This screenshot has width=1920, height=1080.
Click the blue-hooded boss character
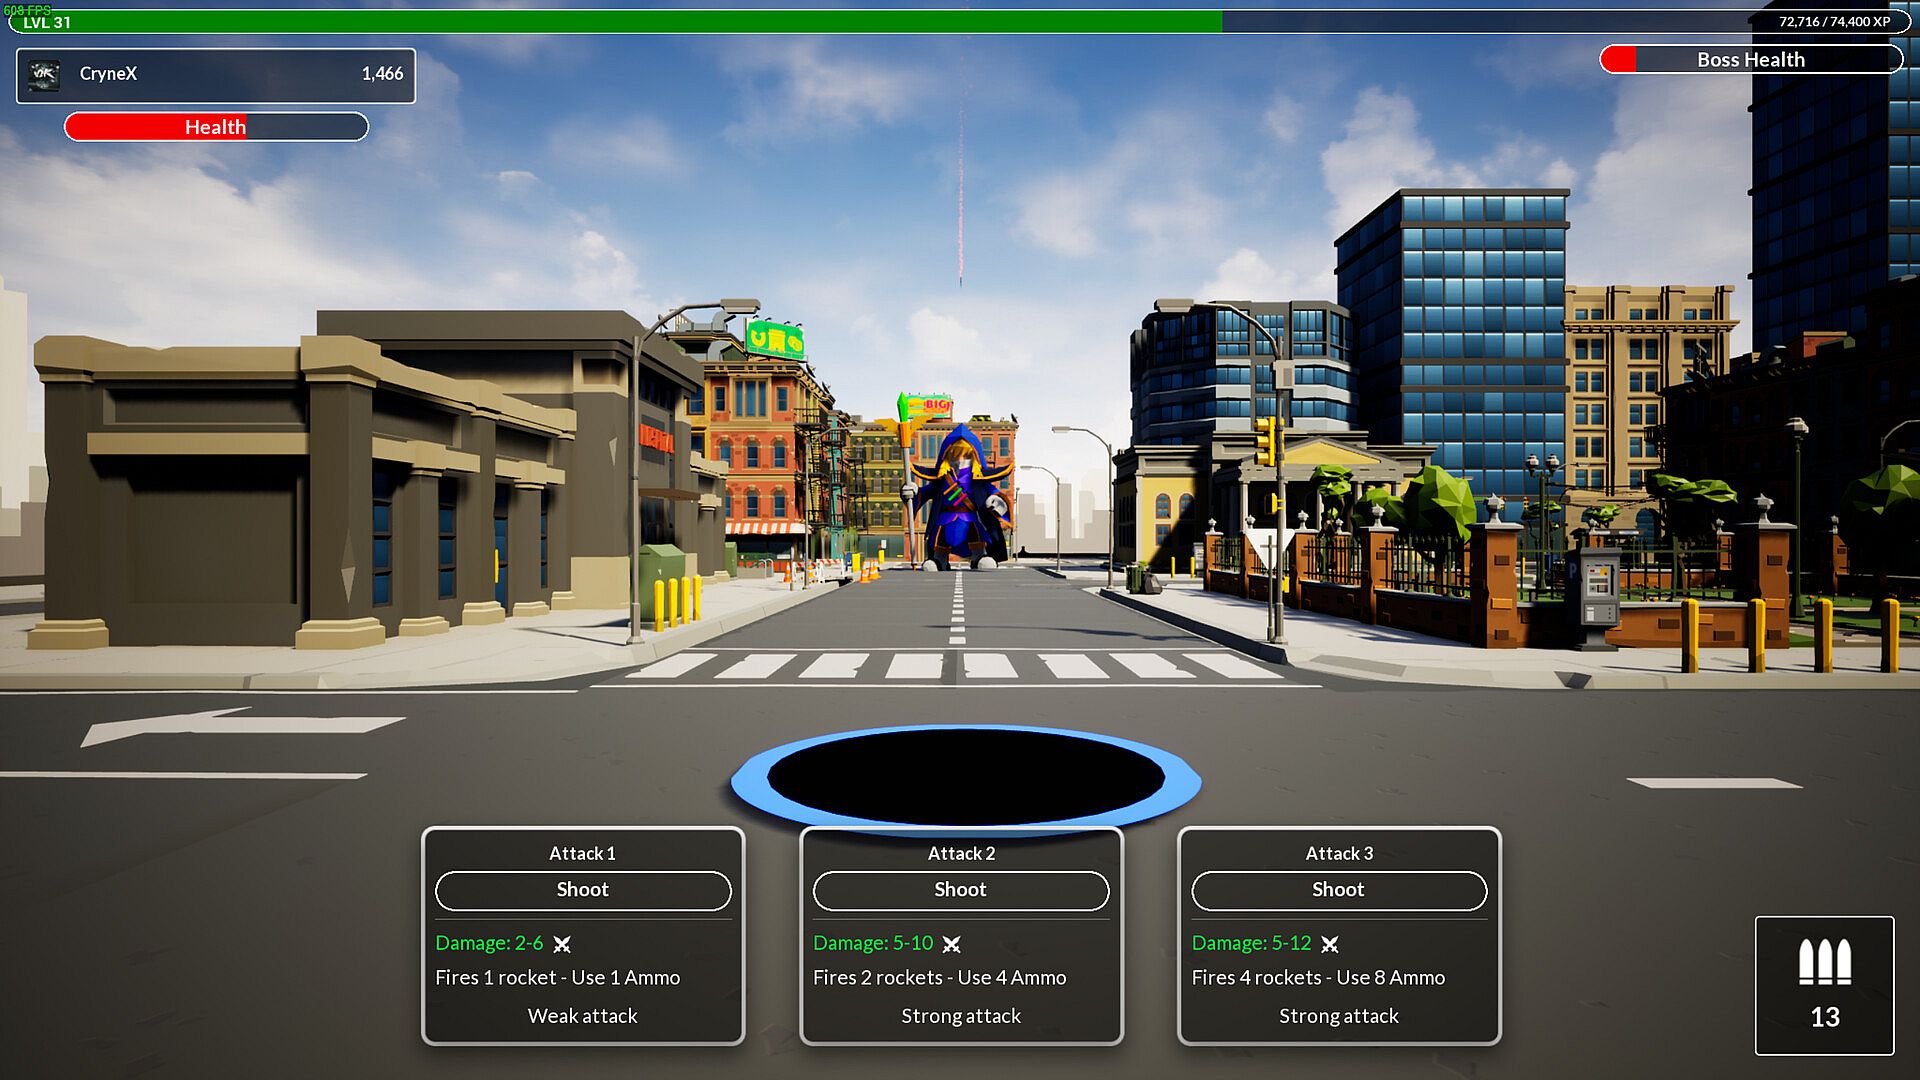(x=961, y=500)
